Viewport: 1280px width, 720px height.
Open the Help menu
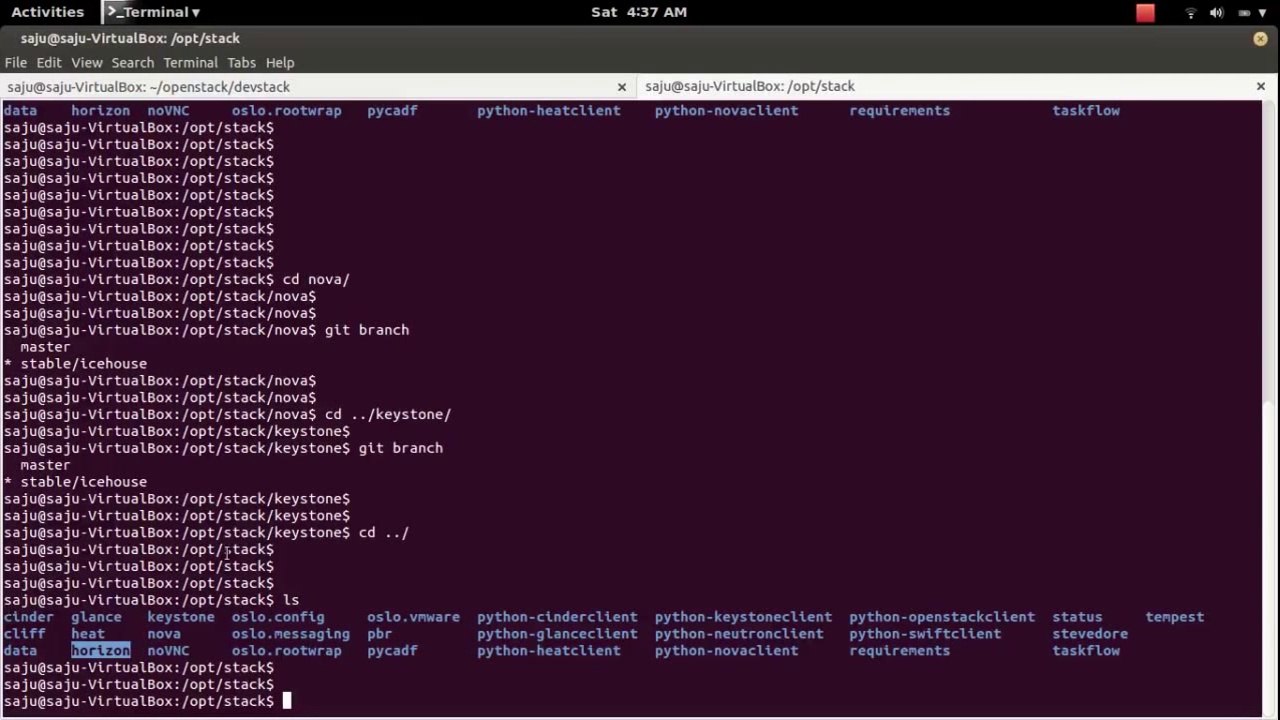[280, 62]
